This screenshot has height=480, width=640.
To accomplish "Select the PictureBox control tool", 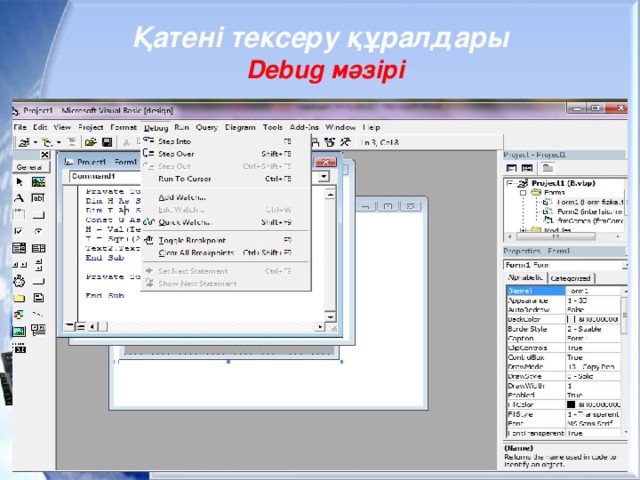I will [x=38, y=182].
